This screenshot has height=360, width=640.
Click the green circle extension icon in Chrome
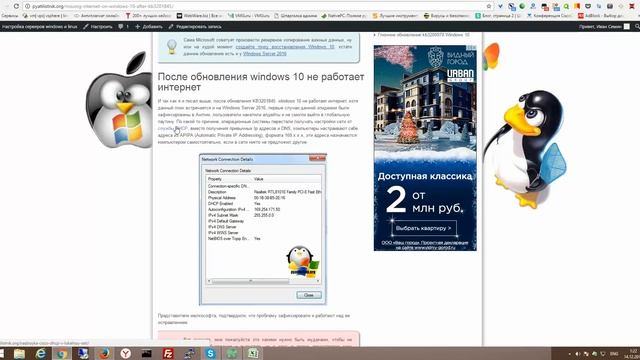[522, 6]
